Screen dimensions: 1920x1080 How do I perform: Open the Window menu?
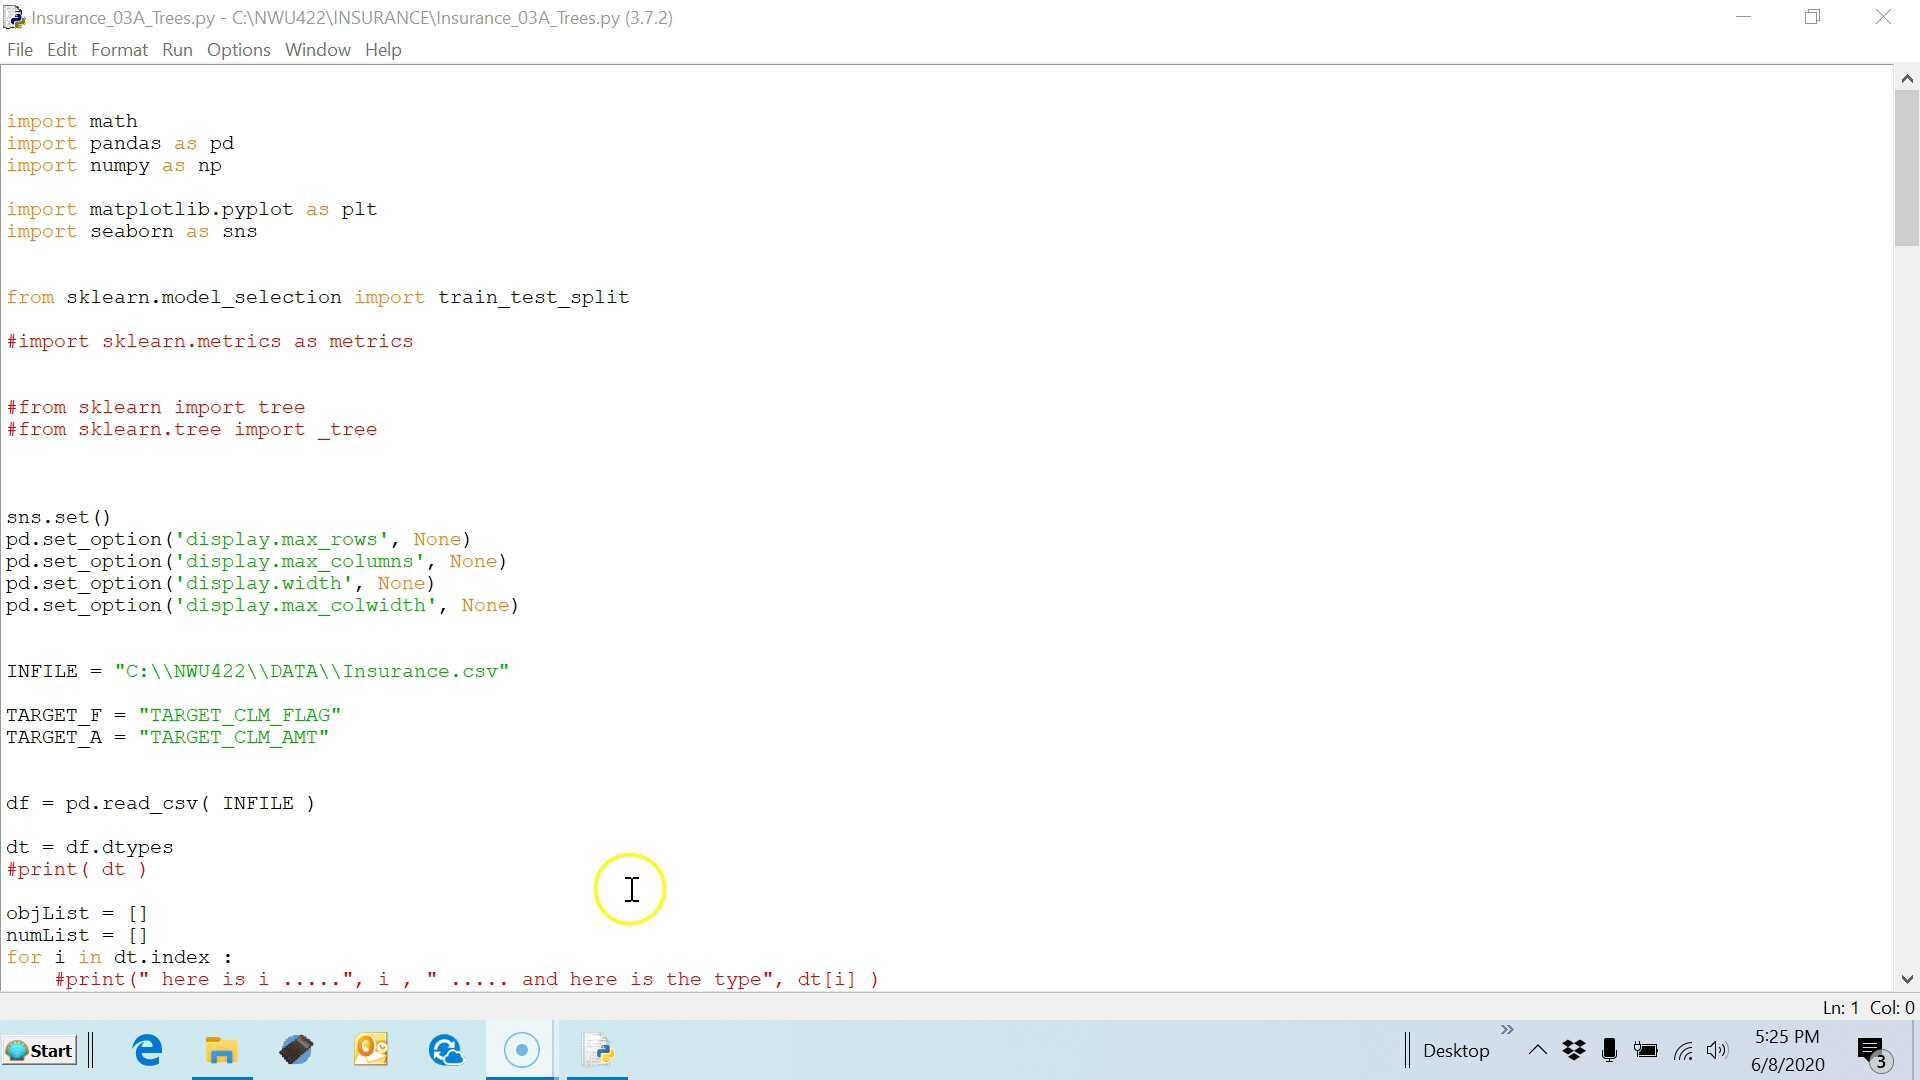317,50
